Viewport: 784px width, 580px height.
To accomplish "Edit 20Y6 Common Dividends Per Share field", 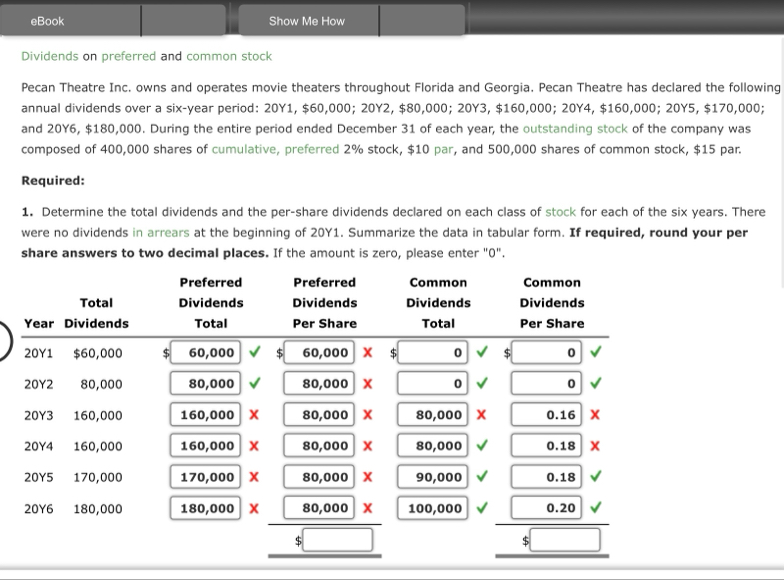I will pos(546,508).
